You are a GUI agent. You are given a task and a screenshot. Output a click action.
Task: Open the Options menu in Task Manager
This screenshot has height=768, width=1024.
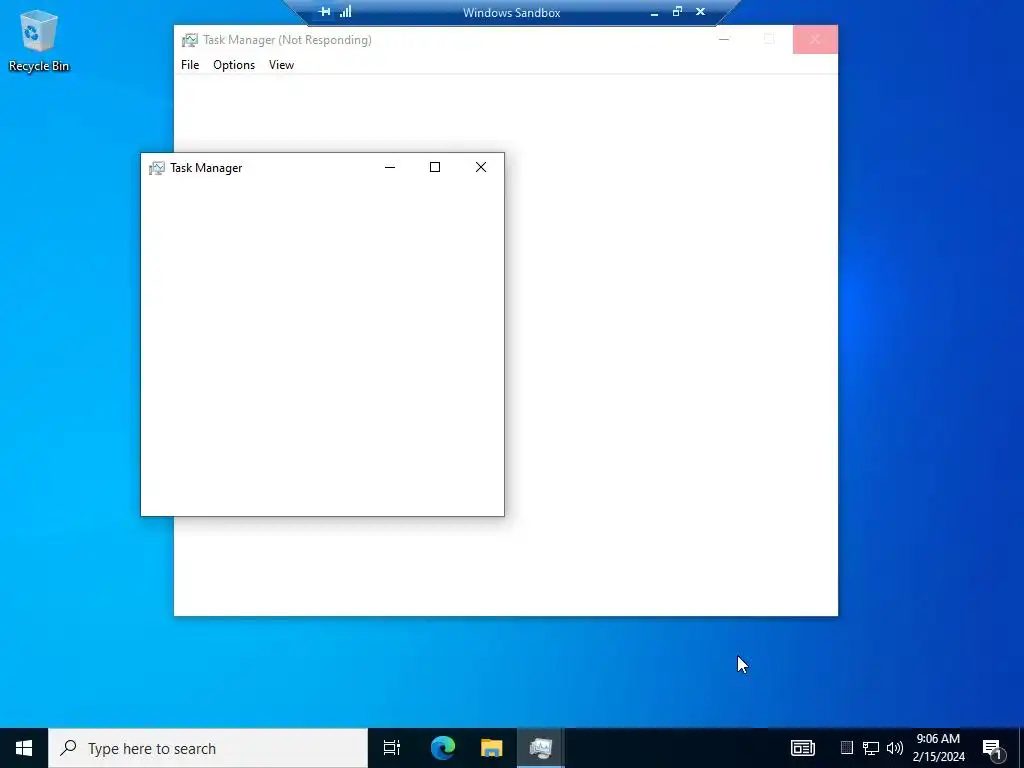[234, 65]
